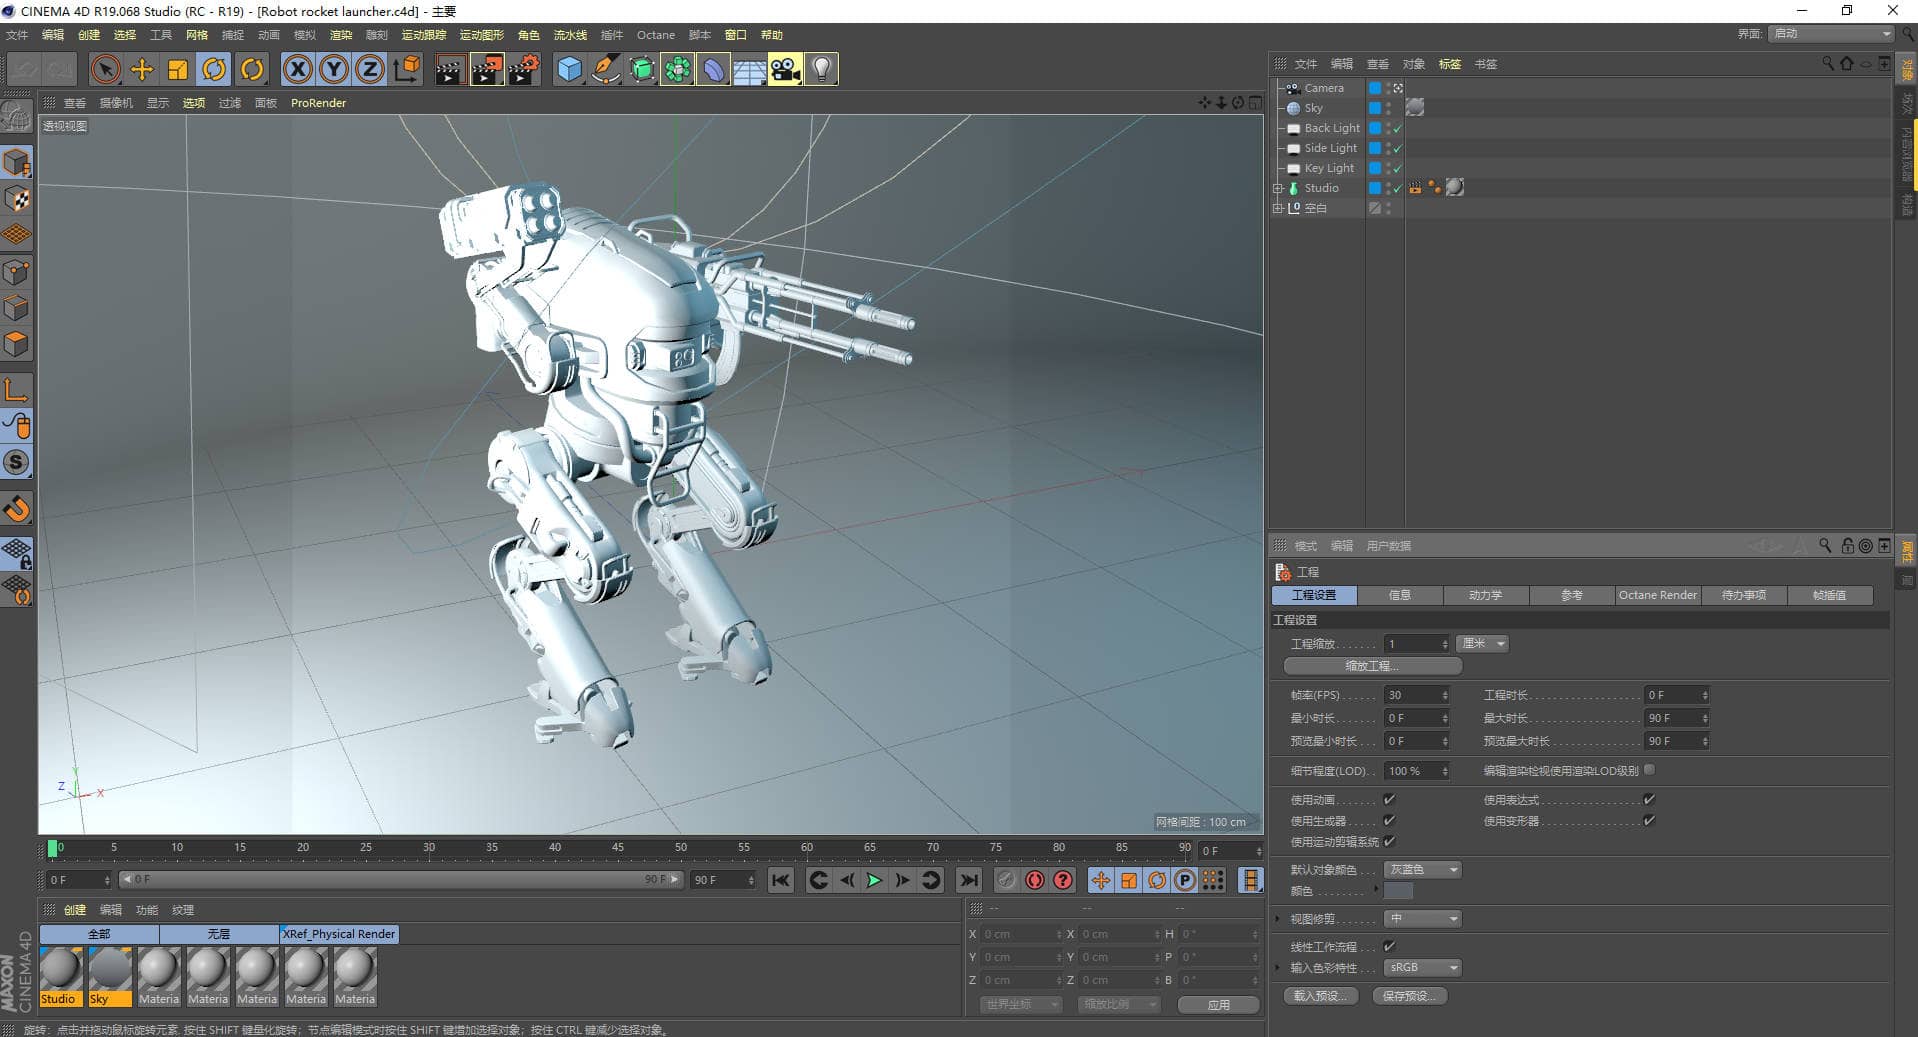The height and width of the screenshot is (1037, 1918).
Task: Click the 载入预设 button
Action: click(1321, 996)
